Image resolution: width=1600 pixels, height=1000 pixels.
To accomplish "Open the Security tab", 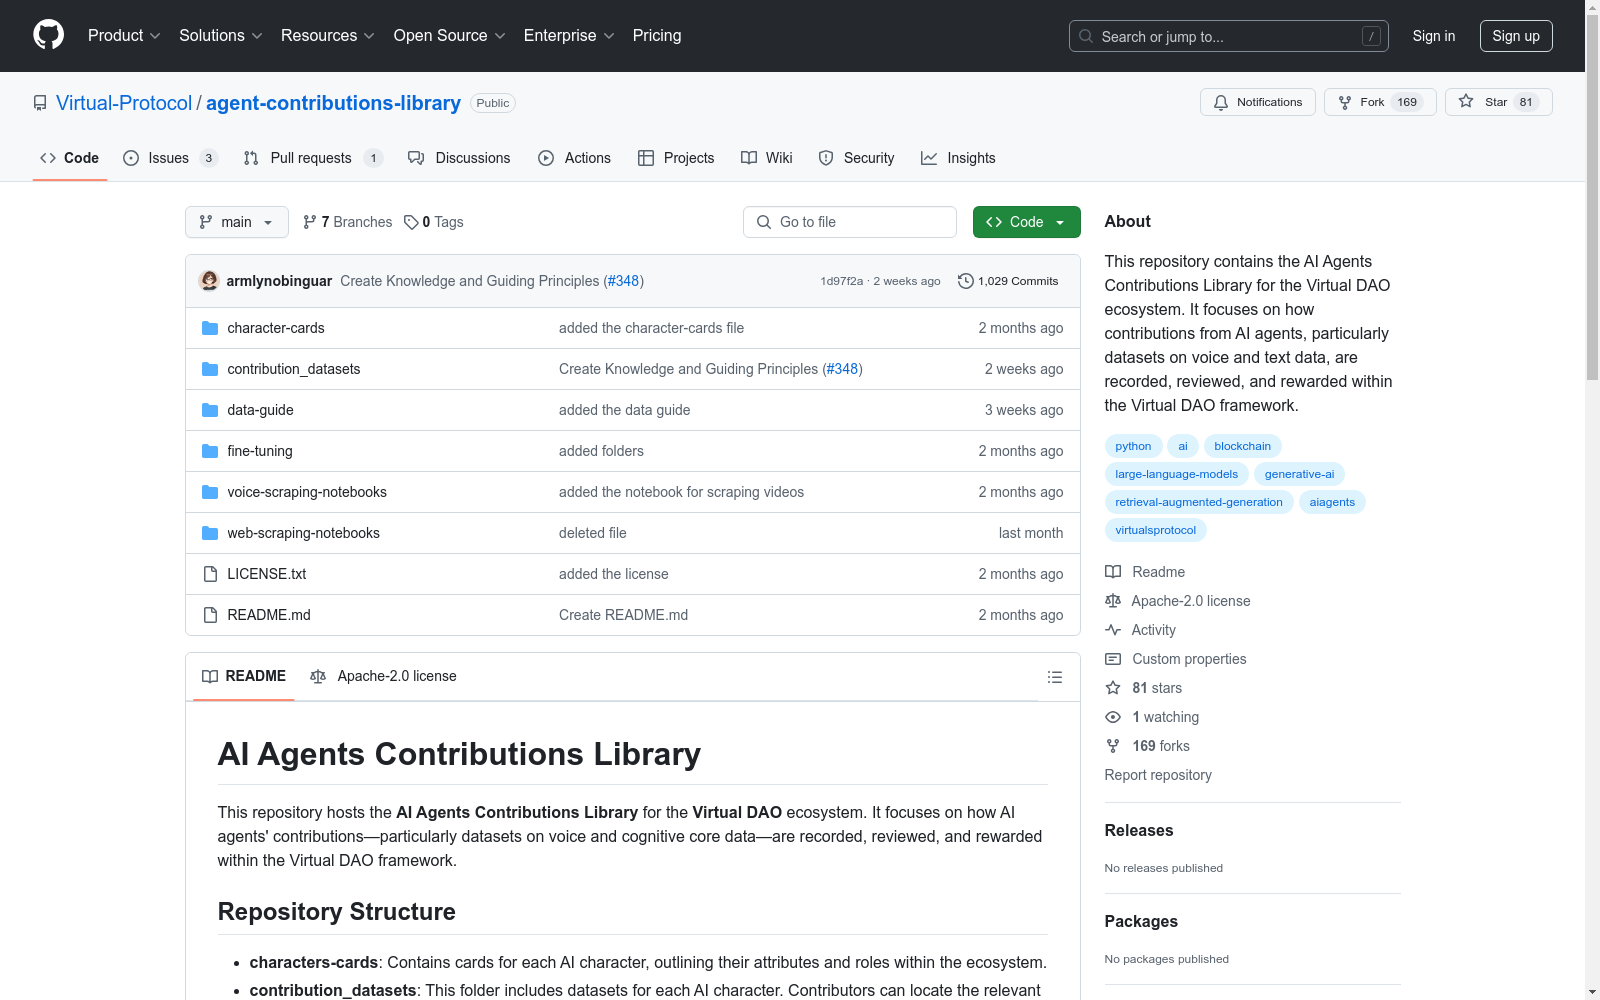I will (x=856, y=158).
